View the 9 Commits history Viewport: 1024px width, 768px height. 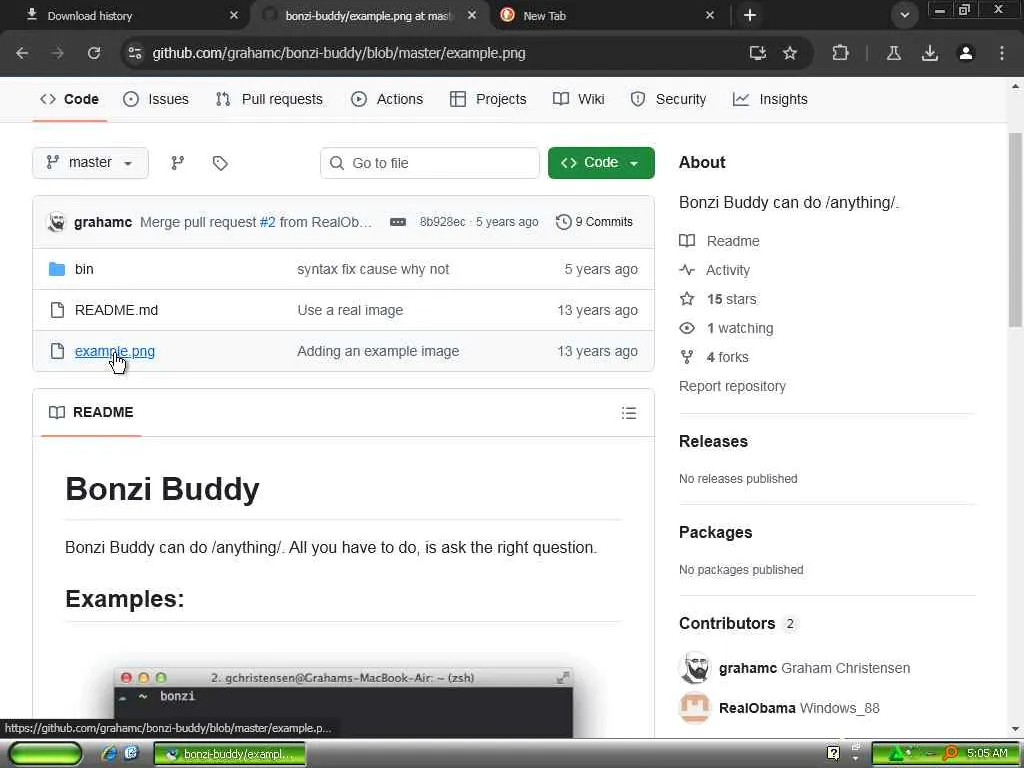594,222
